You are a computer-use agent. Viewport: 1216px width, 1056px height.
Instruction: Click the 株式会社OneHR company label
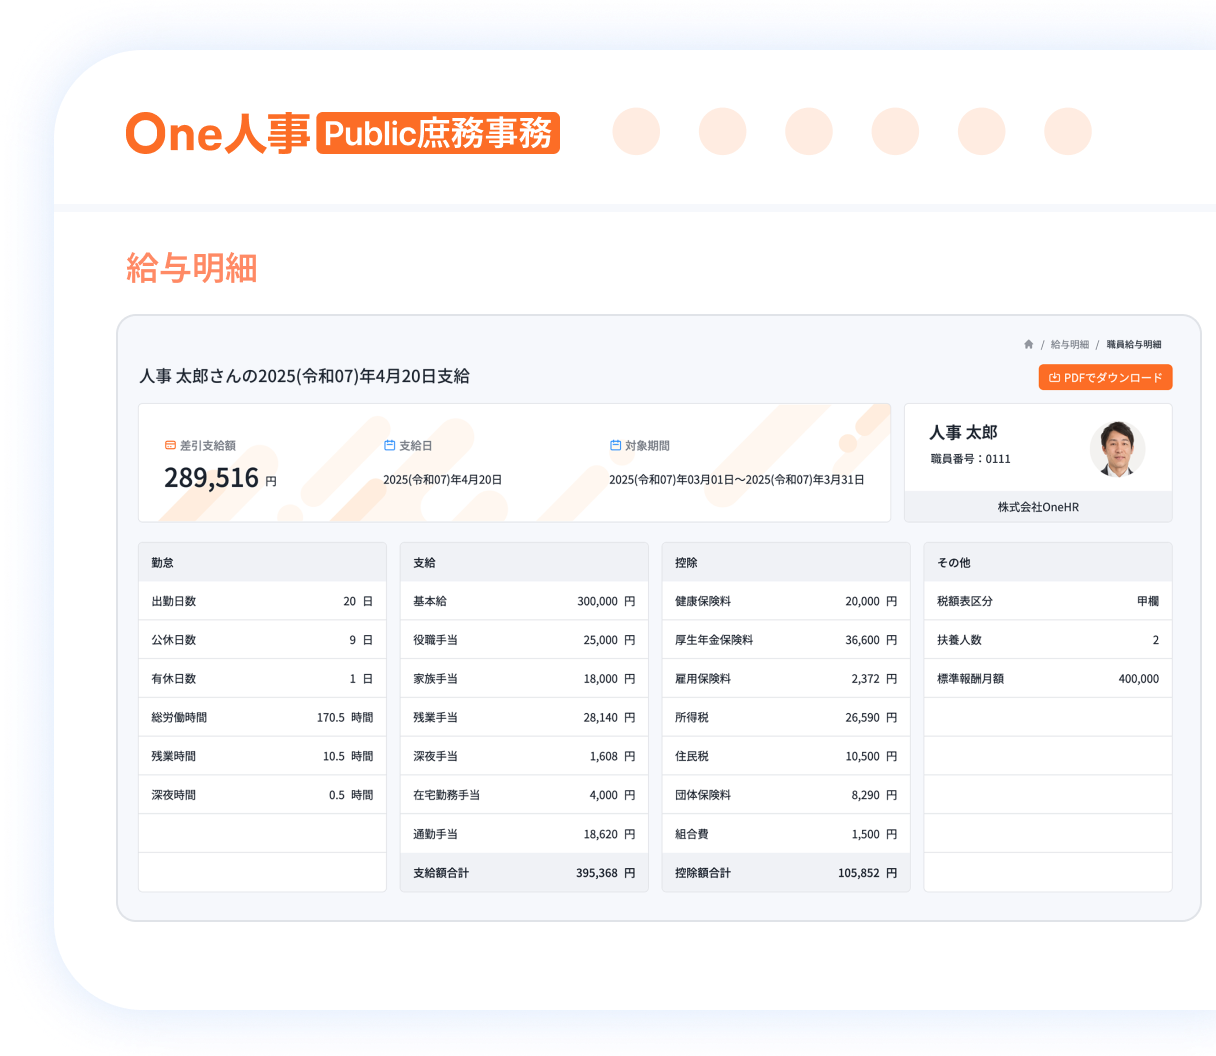point(1038,507)
